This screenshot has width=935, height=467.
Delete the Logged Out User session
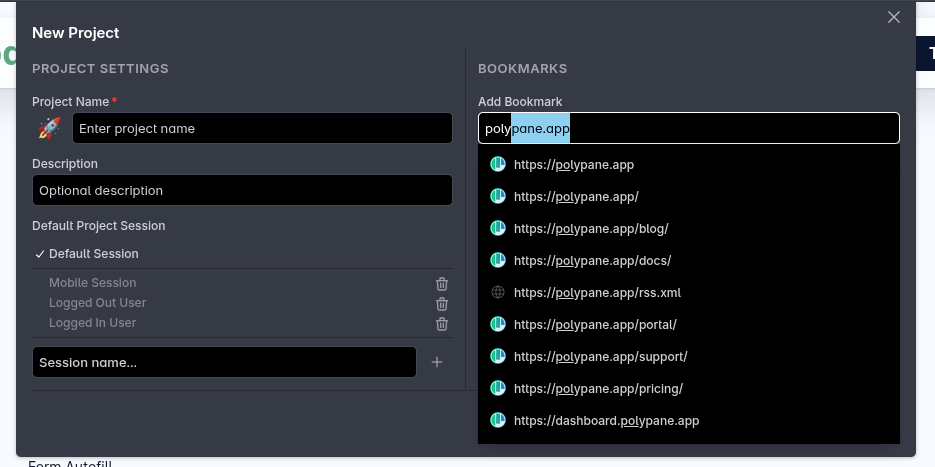point(441,304)
